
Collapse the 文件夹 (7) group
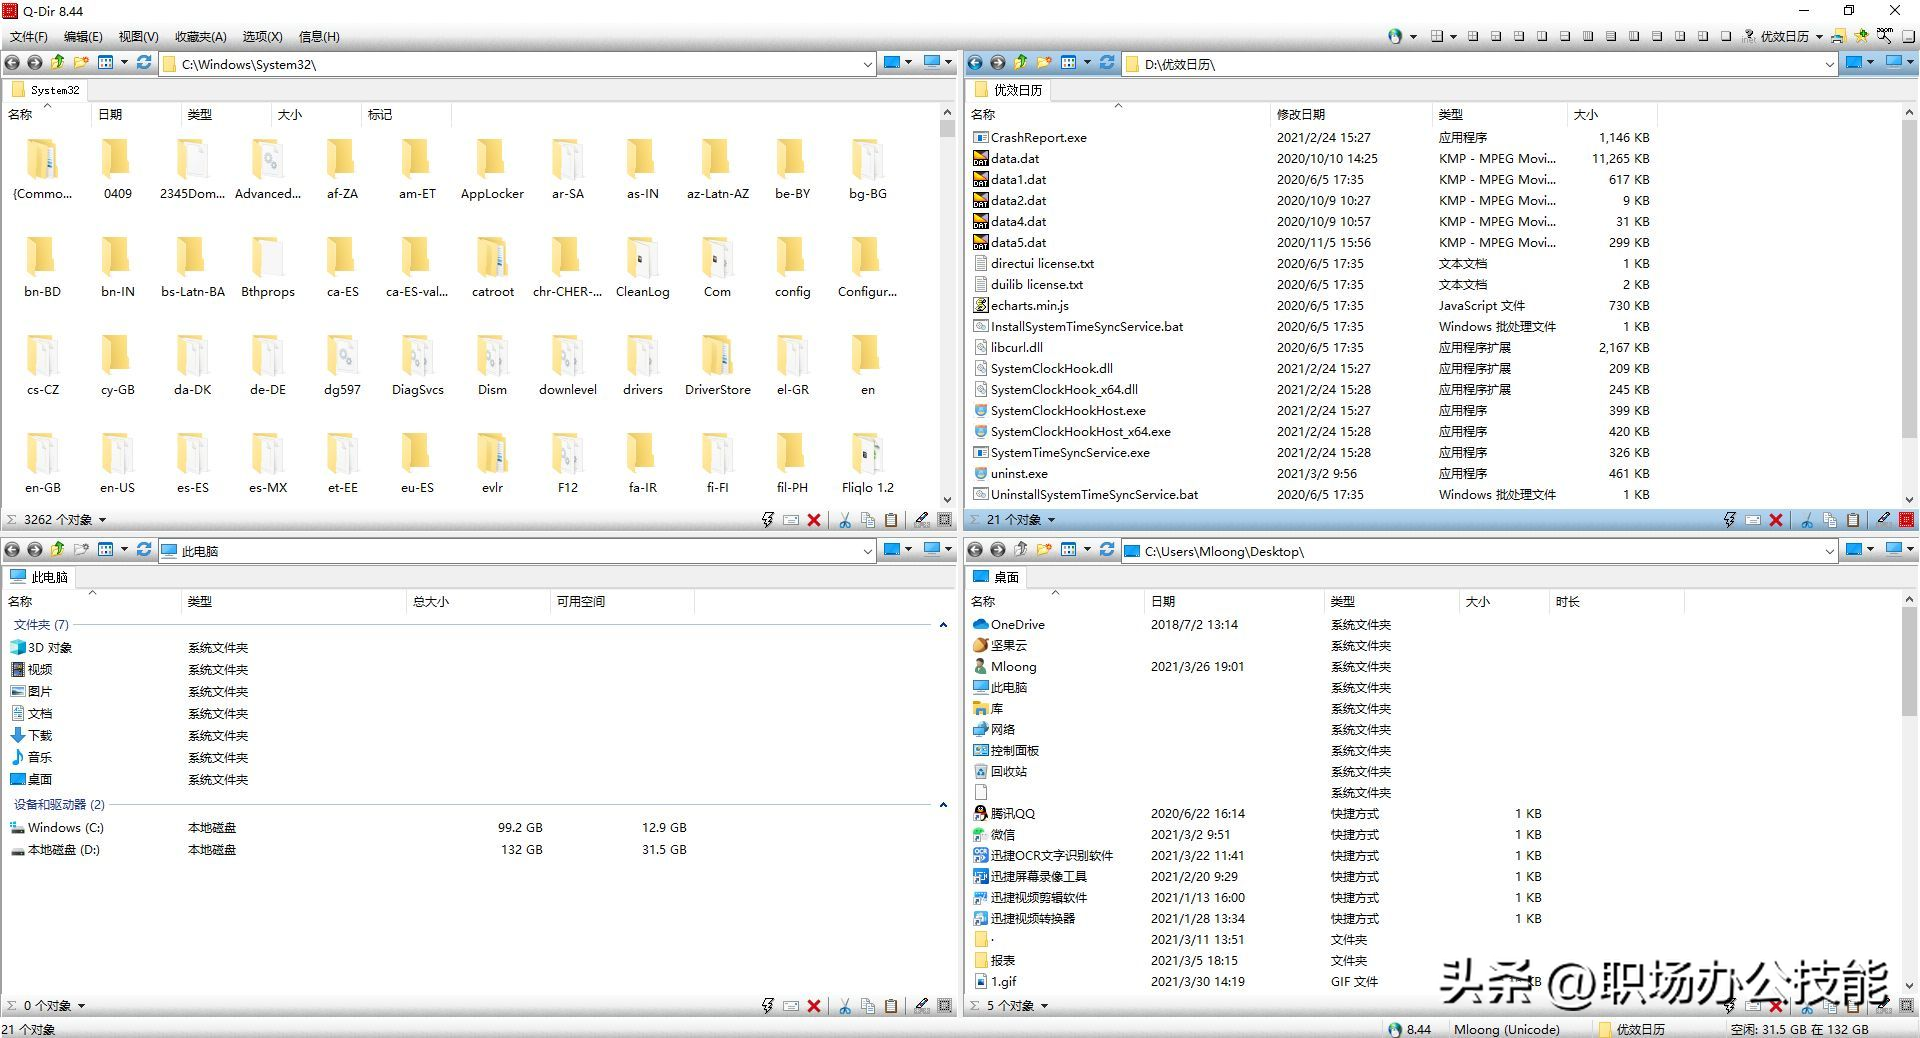point(943,625)
